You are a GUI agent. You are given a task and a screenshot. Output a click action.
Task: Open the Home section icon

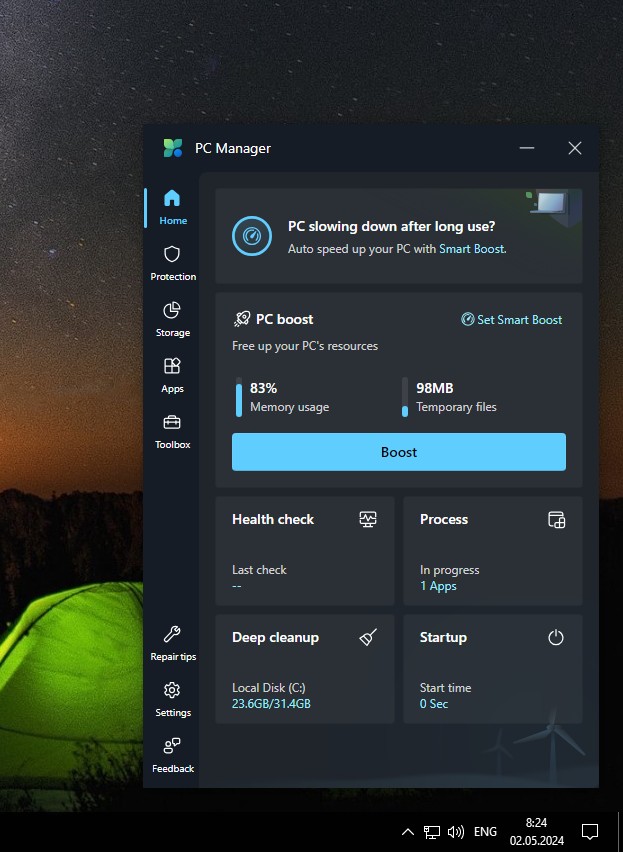(172, 198)
